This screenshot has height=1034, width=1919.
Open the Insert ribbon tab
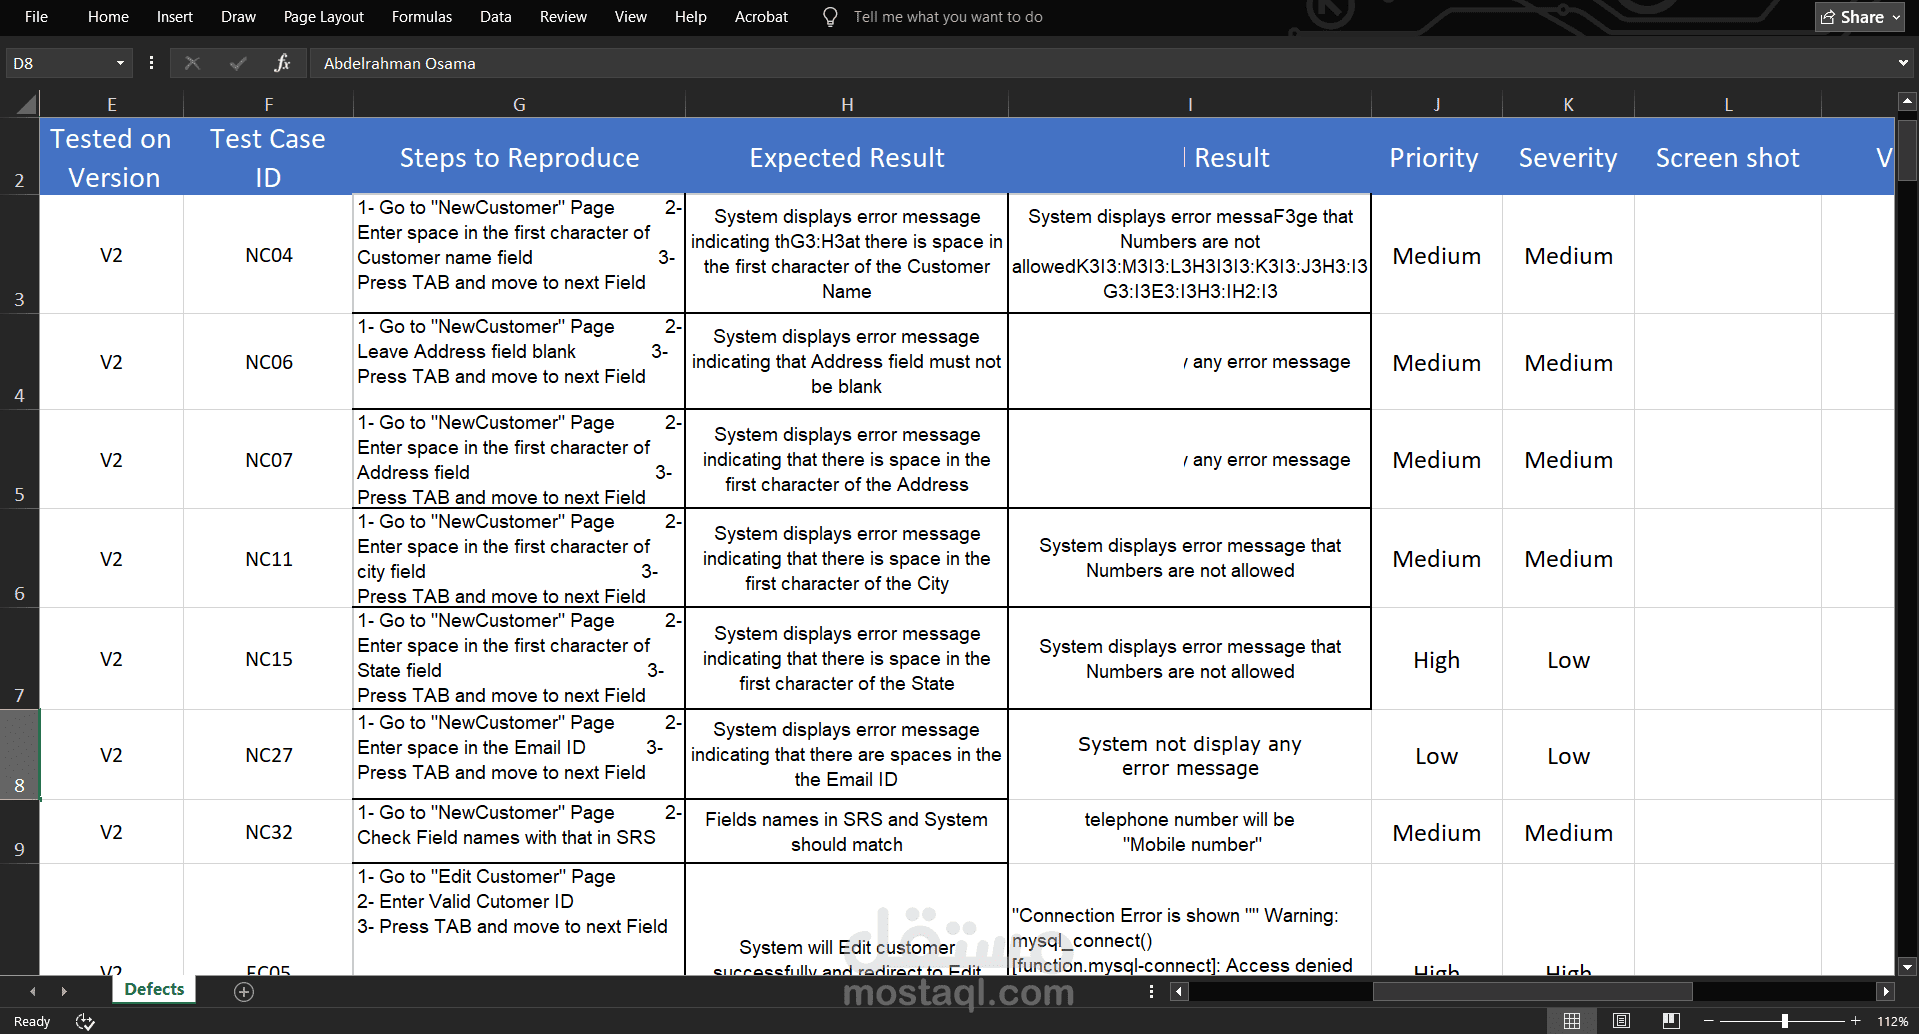tap(175, 17)
